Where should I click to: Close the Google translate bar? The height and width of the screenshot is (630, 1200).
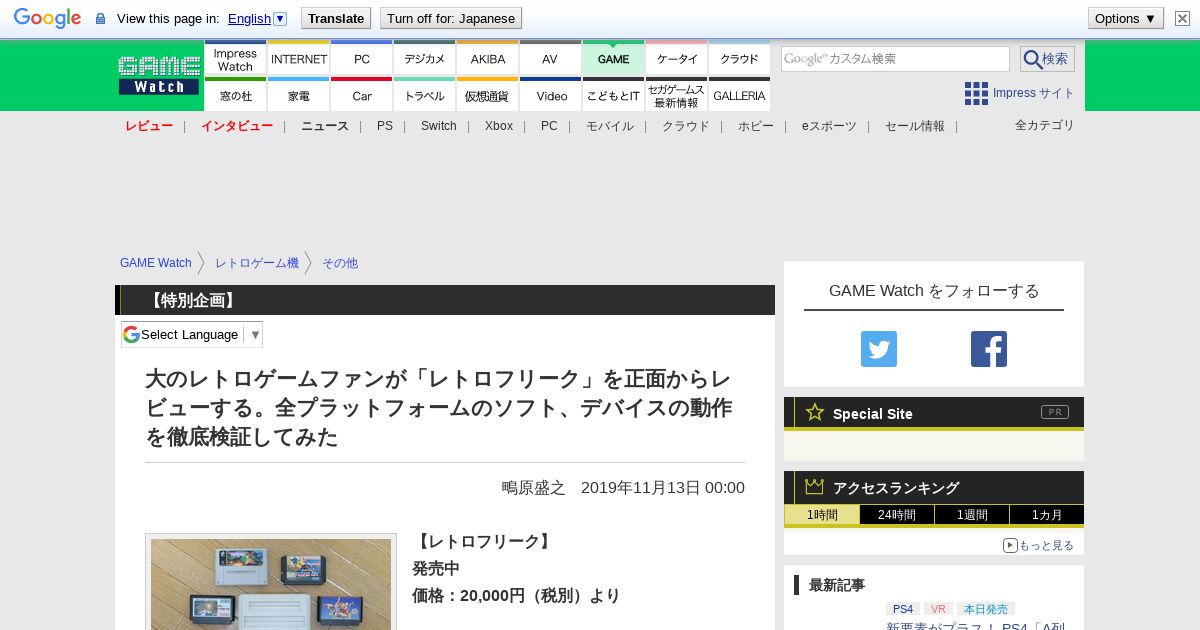pos(1182,18)
